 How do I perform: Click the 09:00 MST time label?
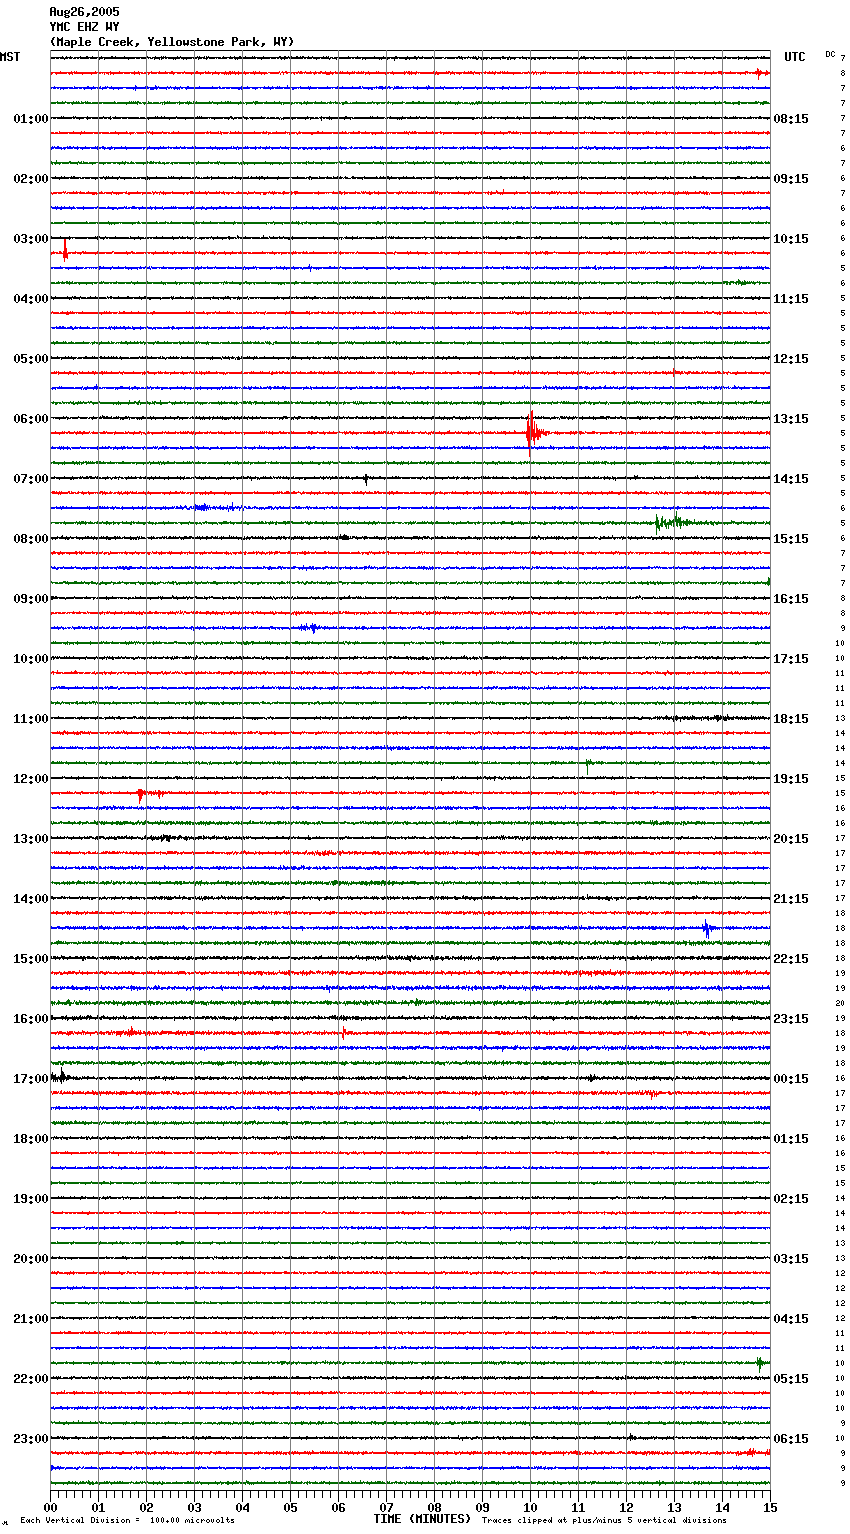coord(31,599)
